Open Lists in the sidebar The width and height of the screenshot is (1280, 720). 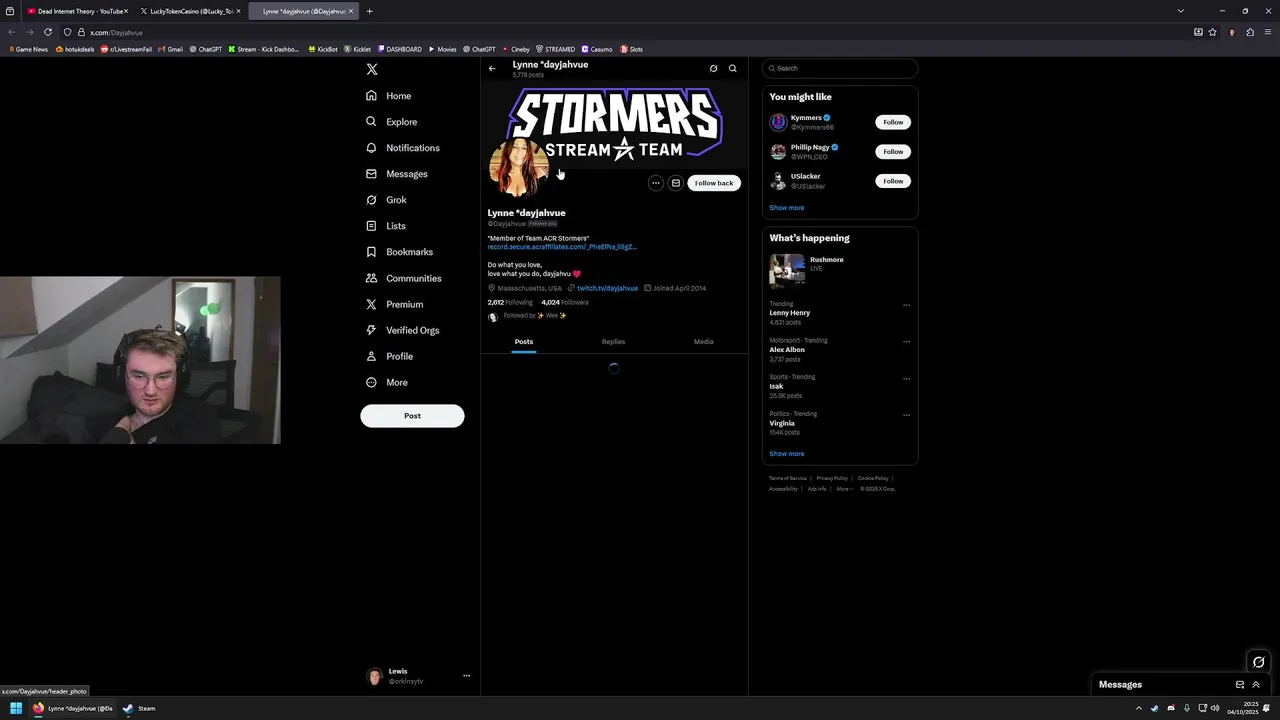pyautogui.click(x=385, y=226)
